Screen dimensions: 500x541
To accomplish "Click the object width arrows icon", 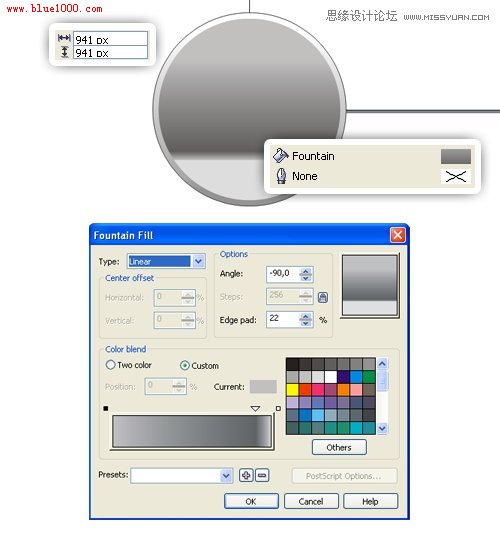I will [x=64, y=38].
